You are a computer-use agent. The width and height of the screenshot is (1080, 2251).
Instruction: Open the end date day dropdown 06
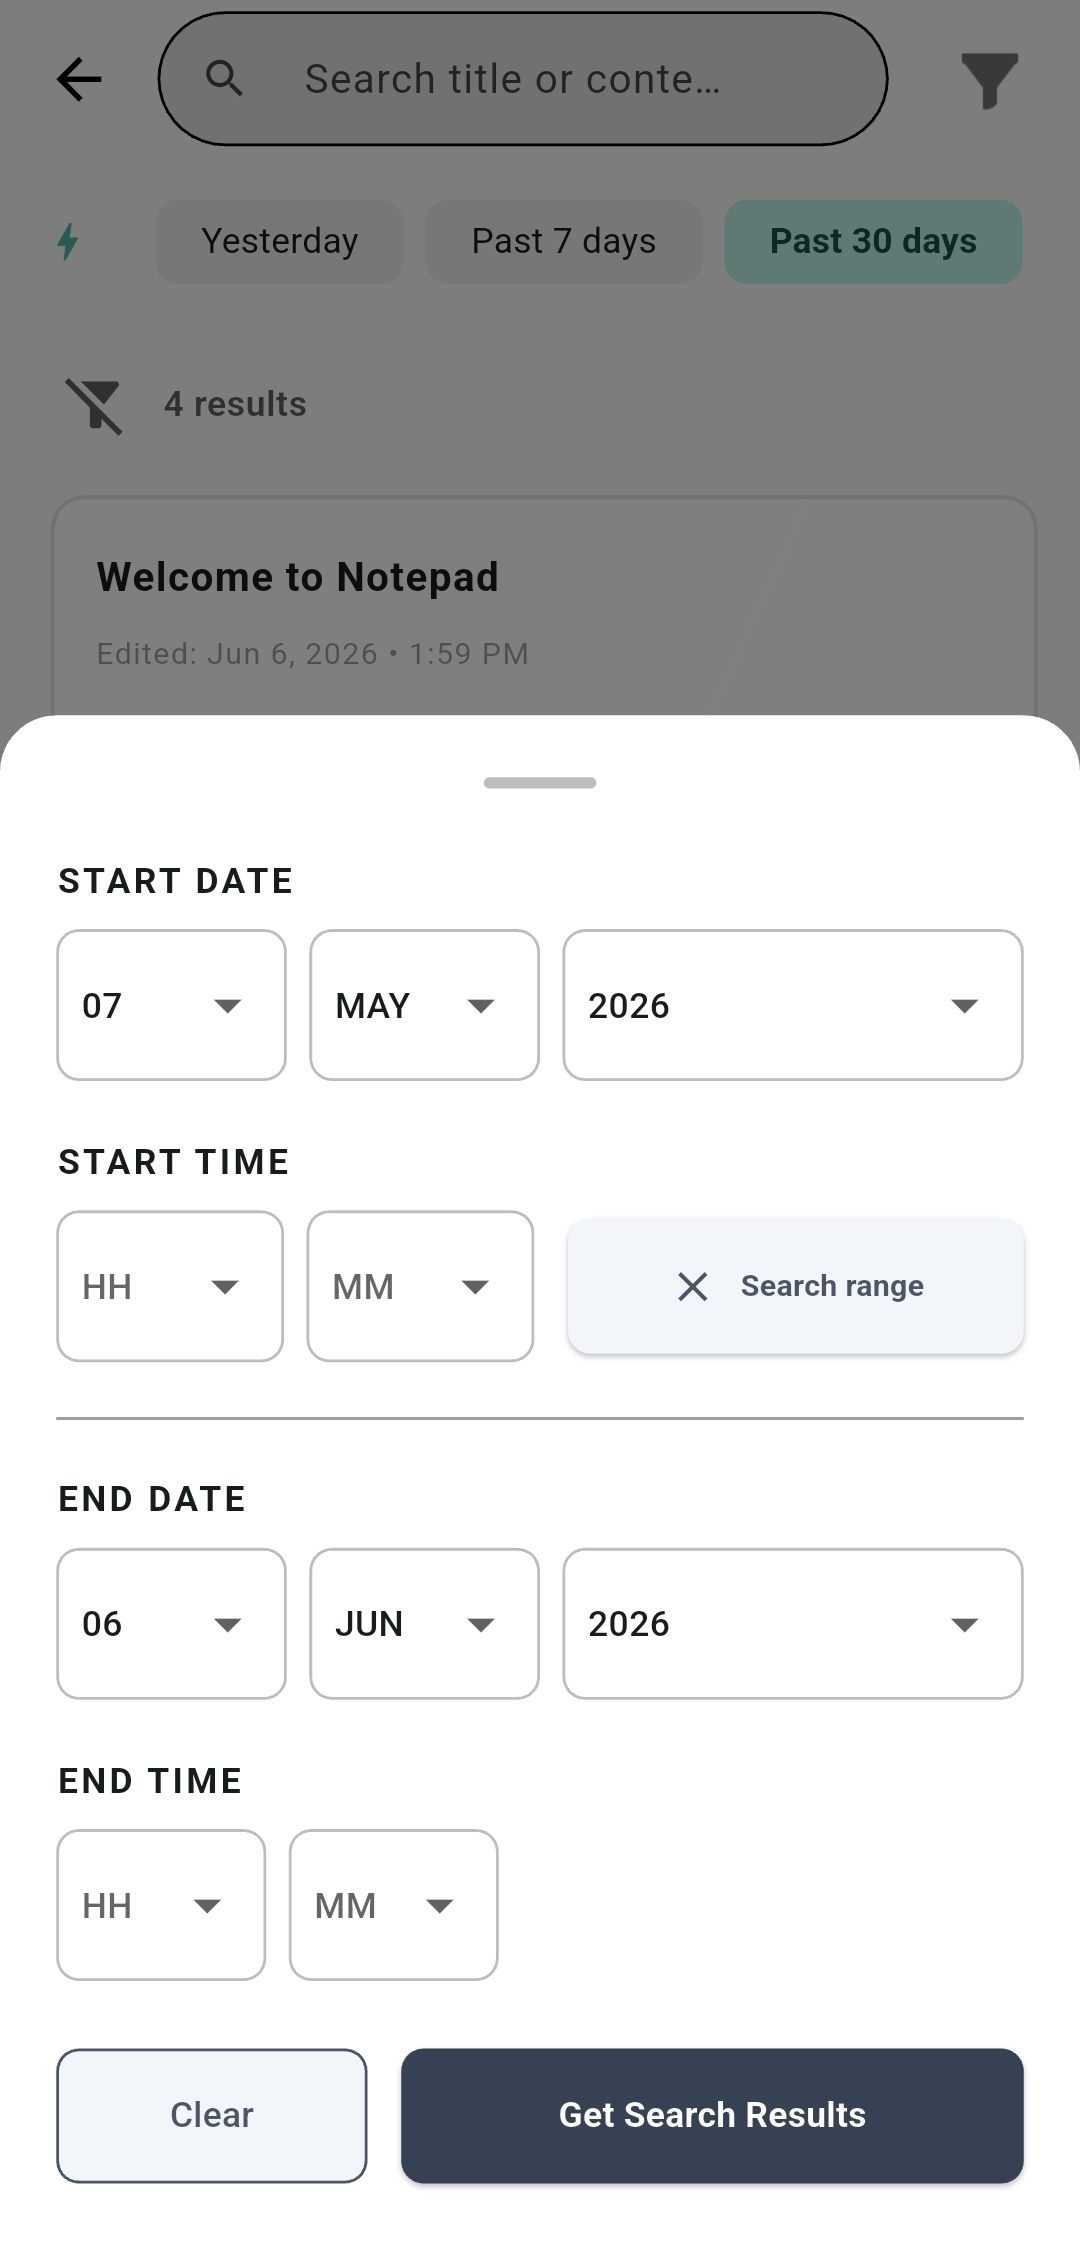pyautogui.click(x=171, y=1624)
